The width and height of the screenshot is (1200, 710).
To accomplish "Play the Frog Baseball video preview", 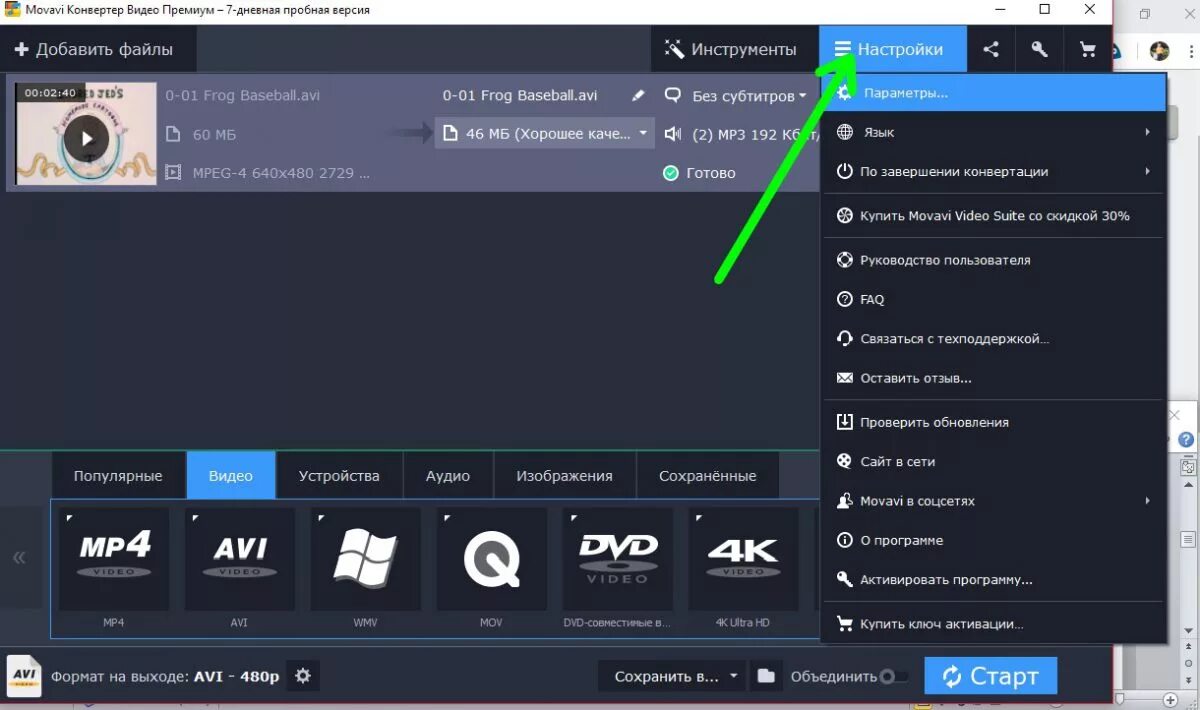I will 87,139.
